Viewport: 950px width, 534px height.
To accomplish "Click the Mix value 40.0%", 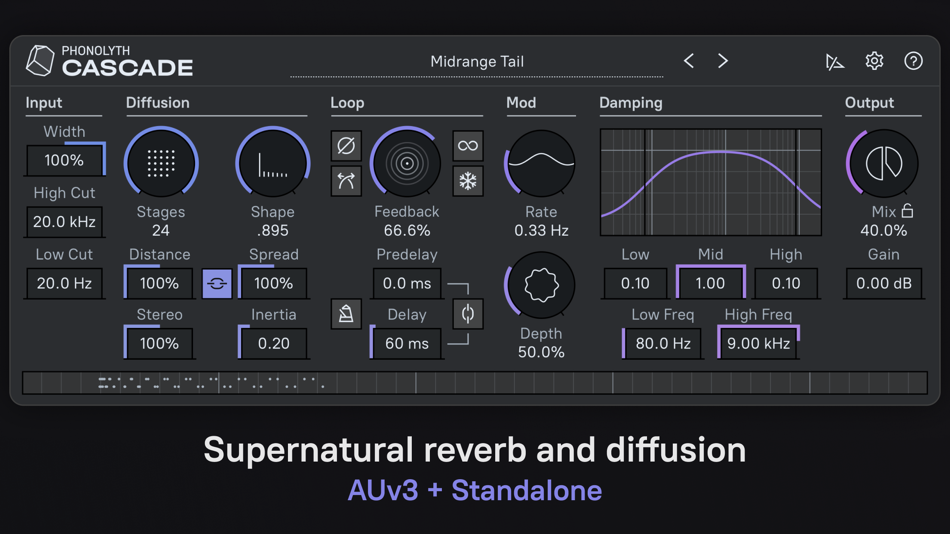I will click(x=883, y=230).
